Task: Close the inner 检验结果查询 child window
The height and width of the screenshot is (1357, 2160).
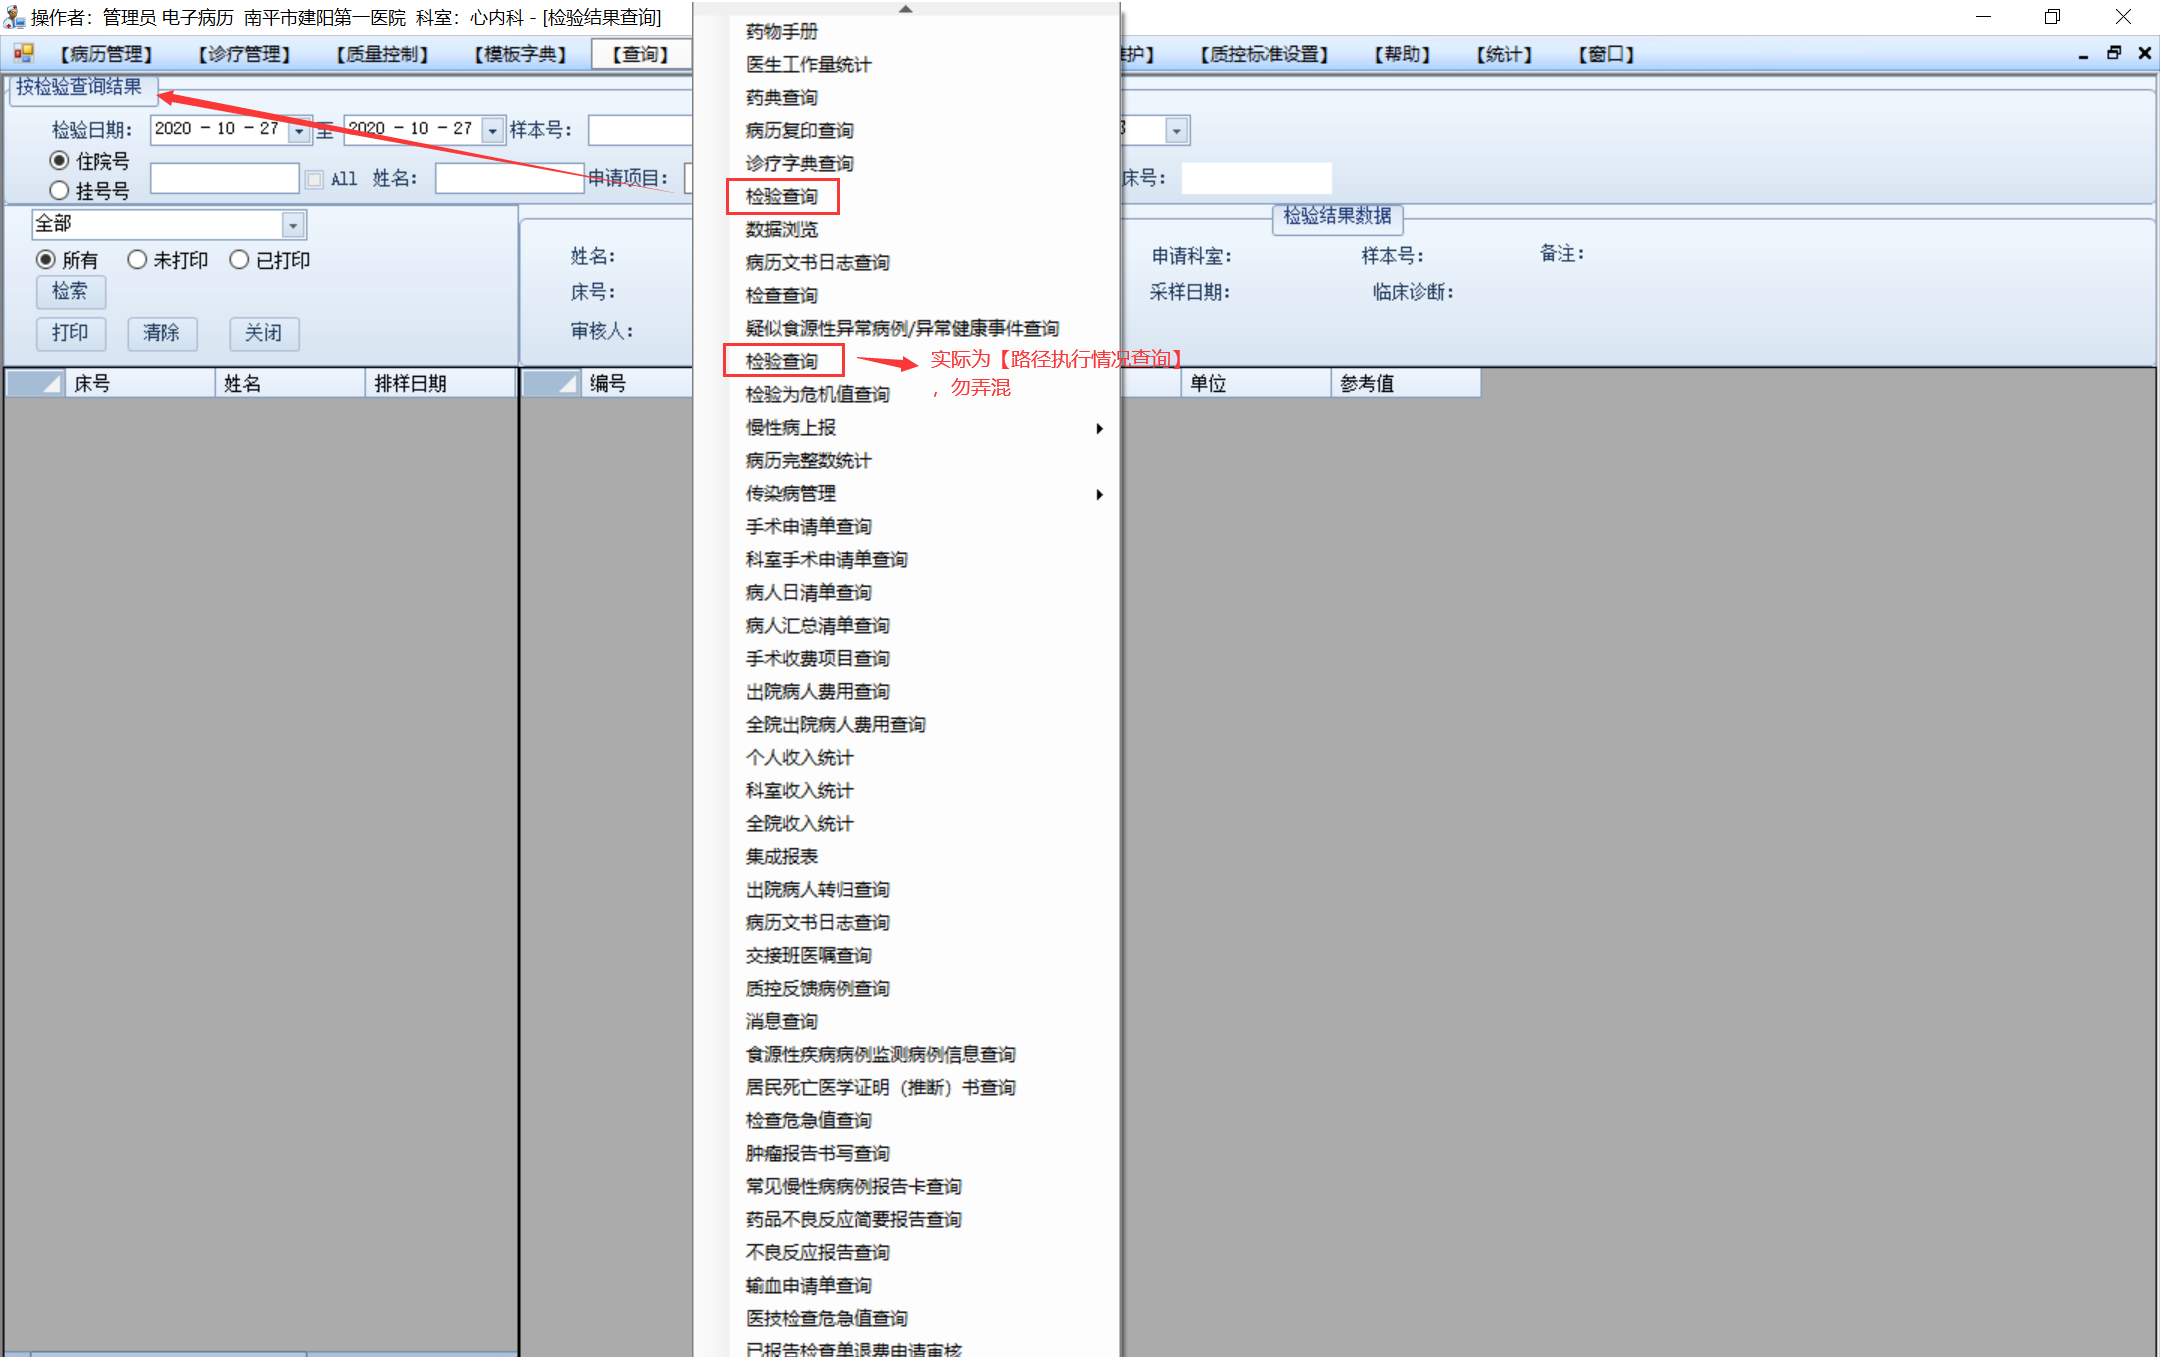Action: tap(2144, 54)
